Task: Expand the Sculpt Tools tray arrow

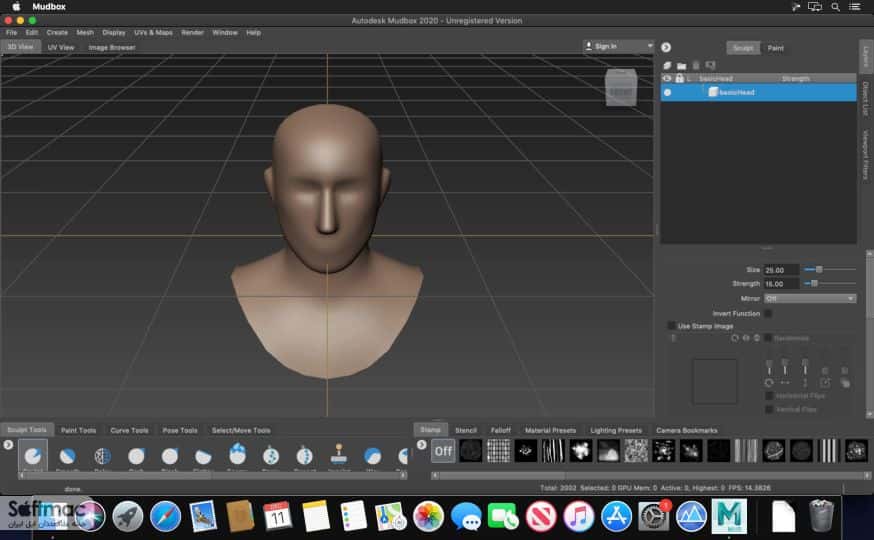Action: point(8,445)
